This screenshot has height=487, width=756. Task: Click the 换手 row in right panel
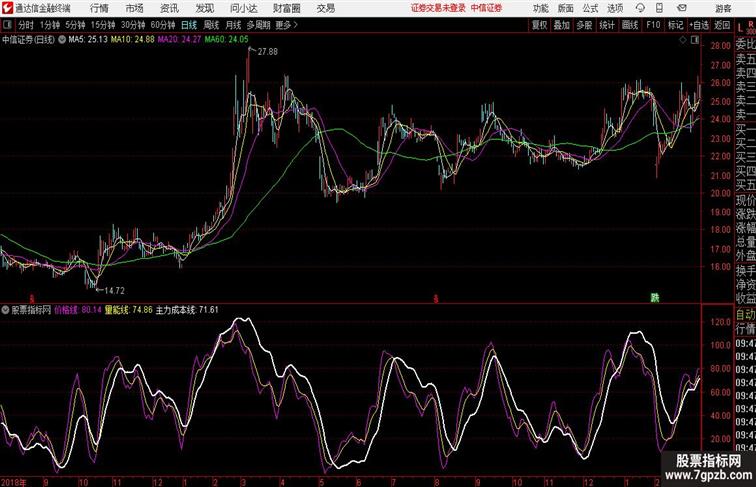745,271
